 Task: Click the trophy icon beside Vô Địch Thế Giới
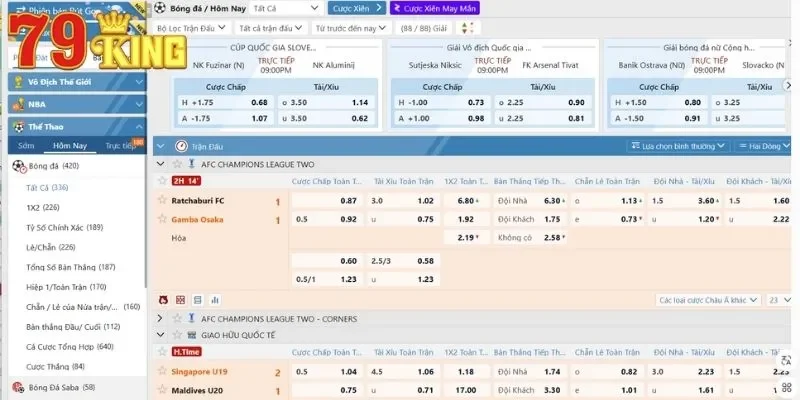tap(17, 80)
